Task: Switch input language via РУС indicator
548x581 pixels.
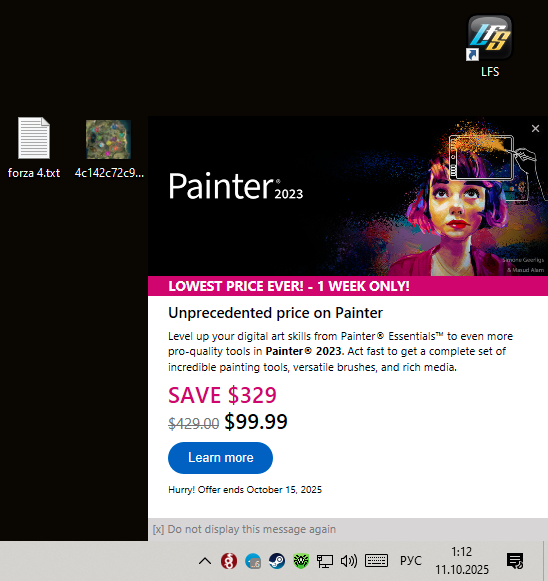Action: point(411,561)
